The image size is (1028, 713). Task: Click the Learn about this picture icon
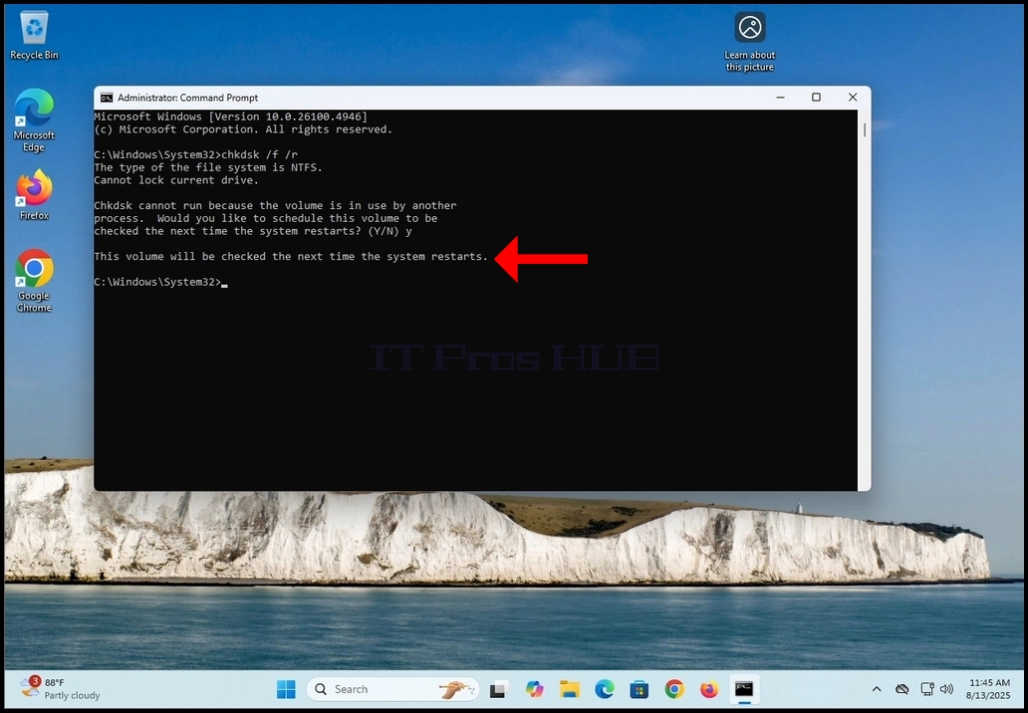[749, 41]
